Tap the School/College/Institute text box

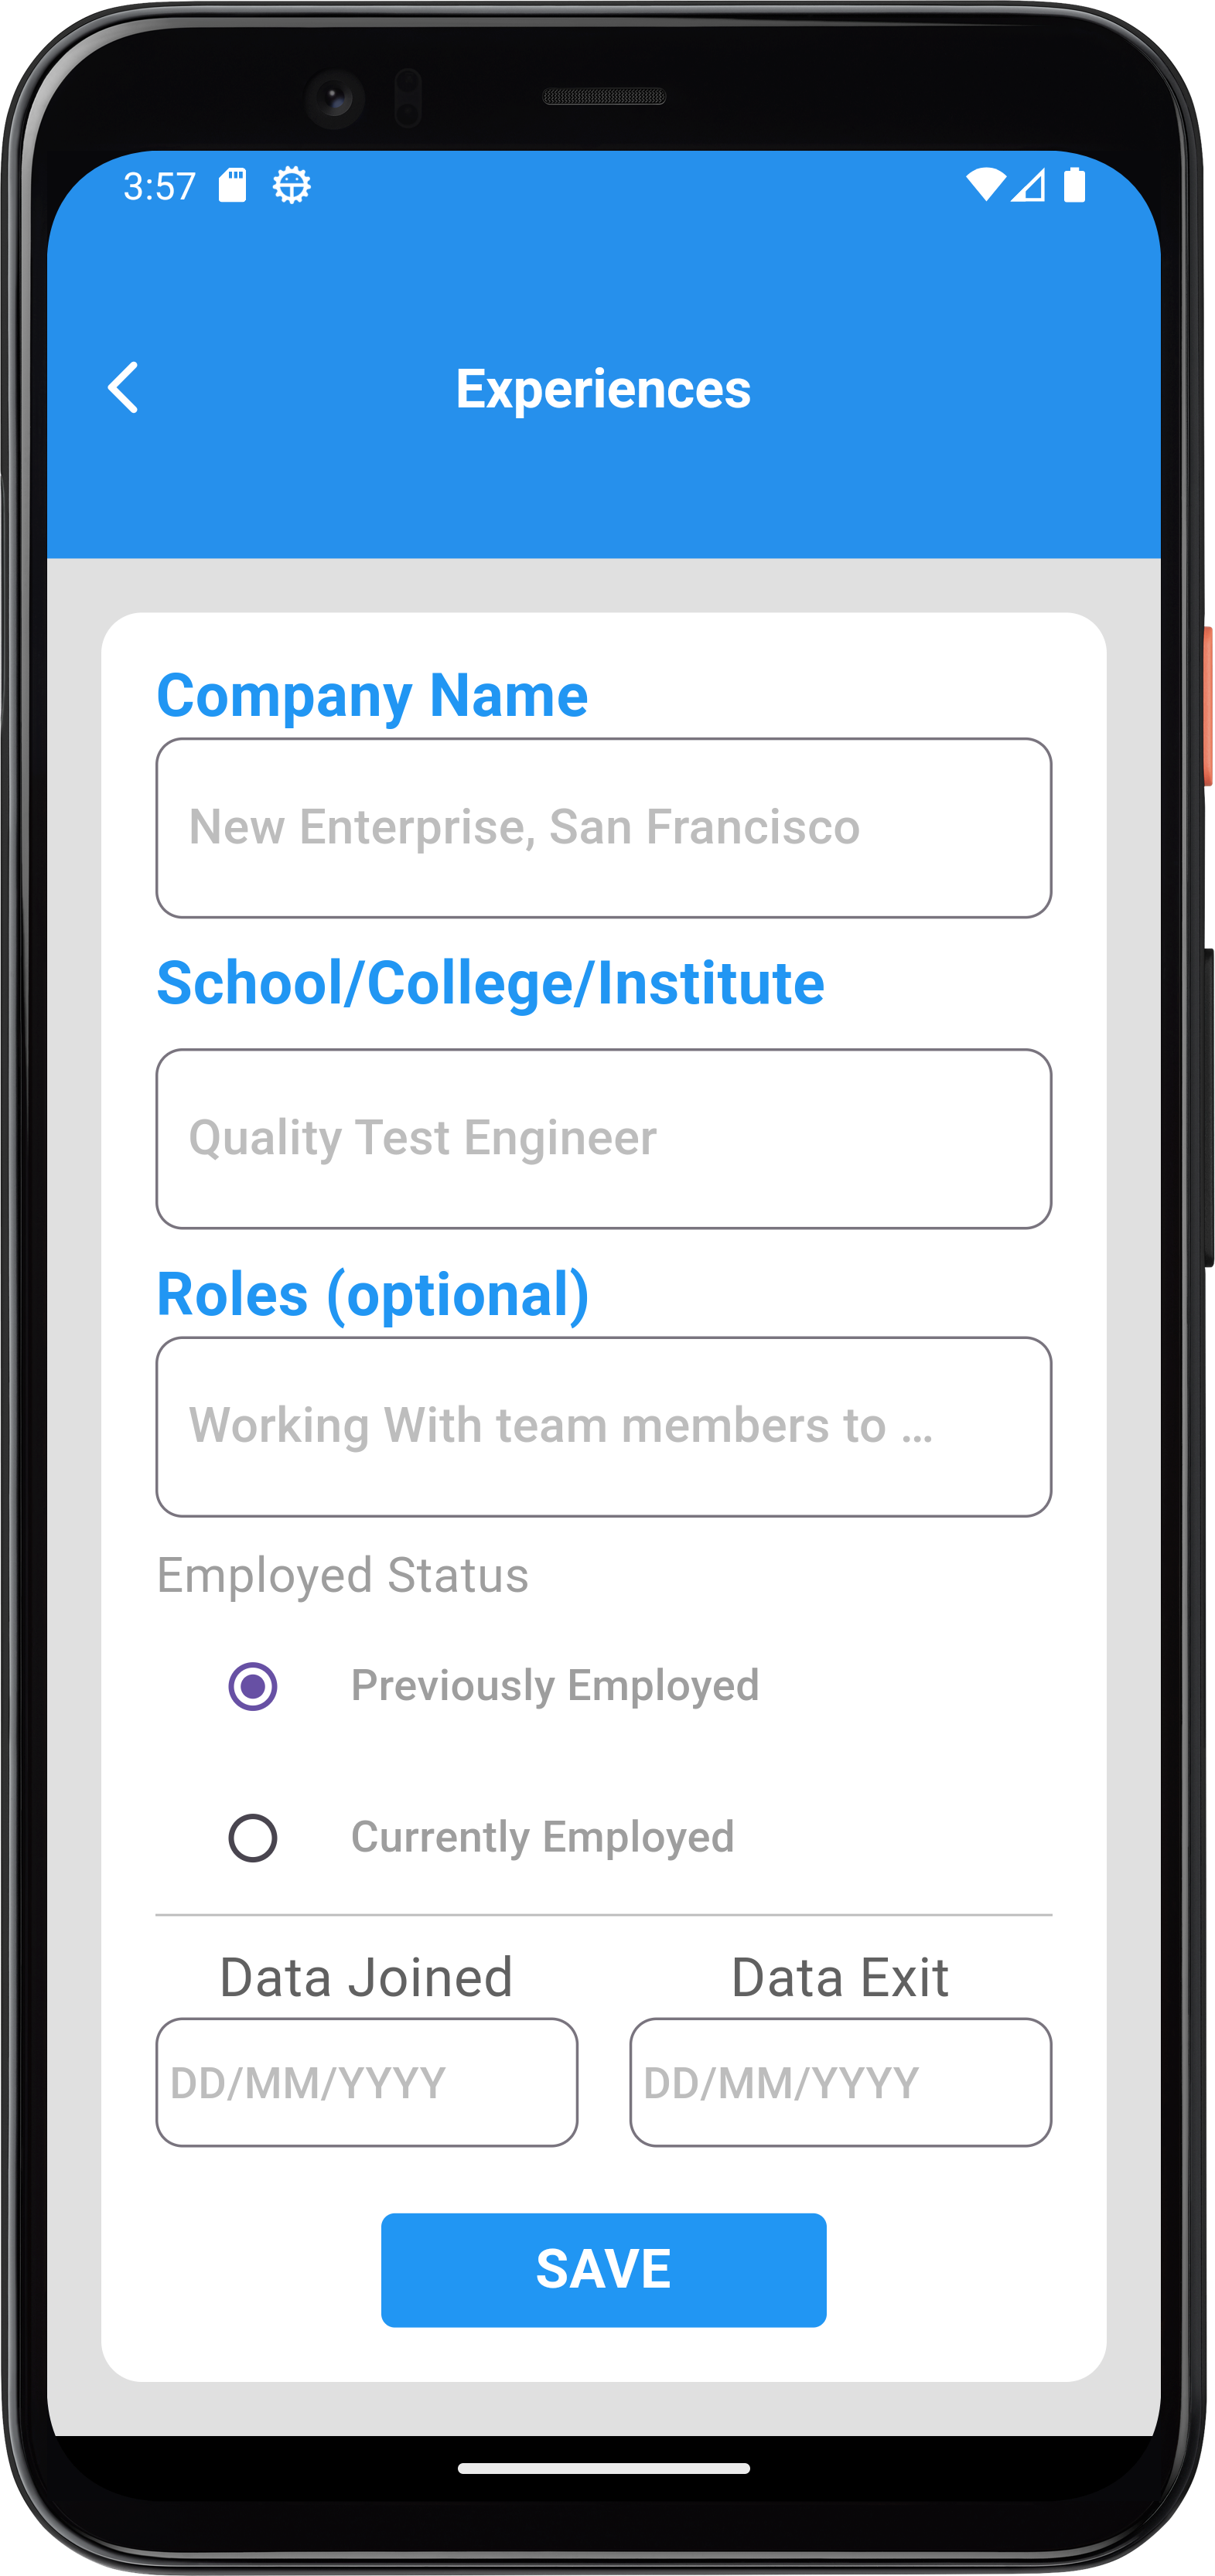[x=603, y=1138]
